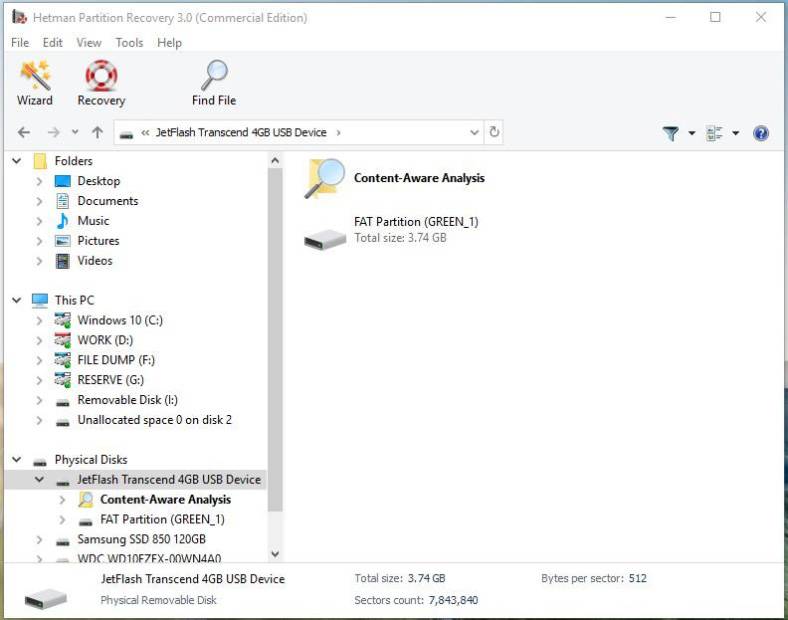
Task: Open FAT Partition (GREEN_1) drive item
Action: 391,231
